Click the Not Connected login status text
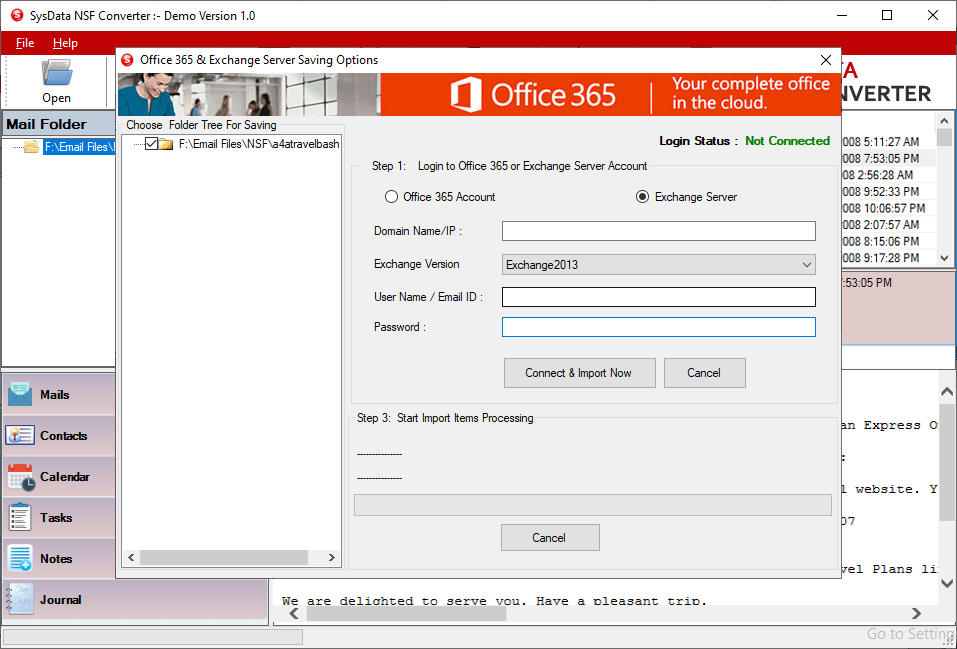Viewport: 957px width, 649px height. [787, 141]
